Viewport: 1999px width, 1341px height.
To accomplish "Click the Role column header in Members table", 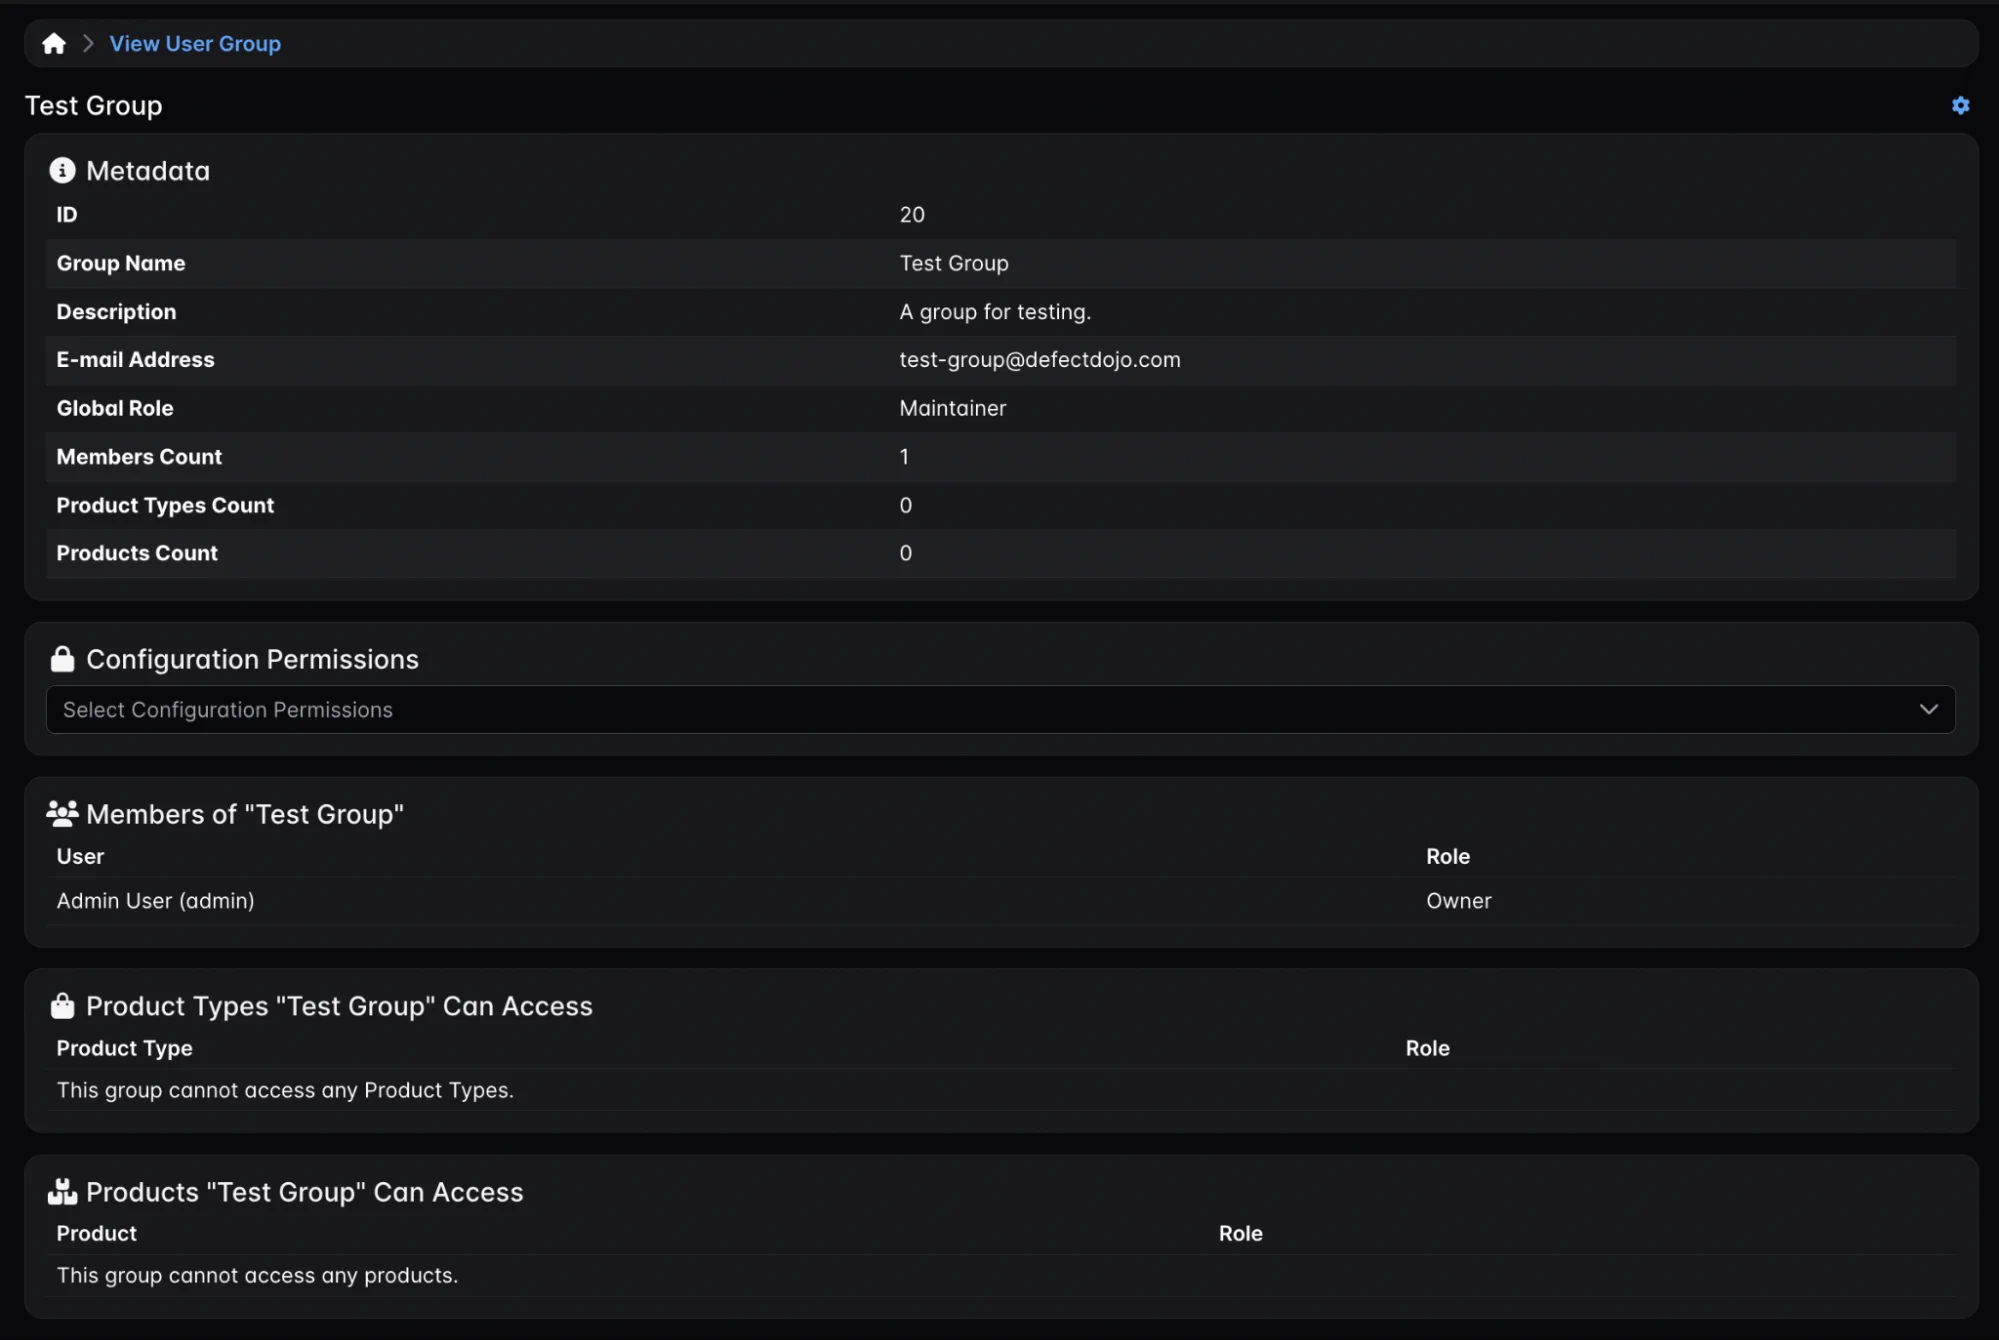I will coord(1447,856).
